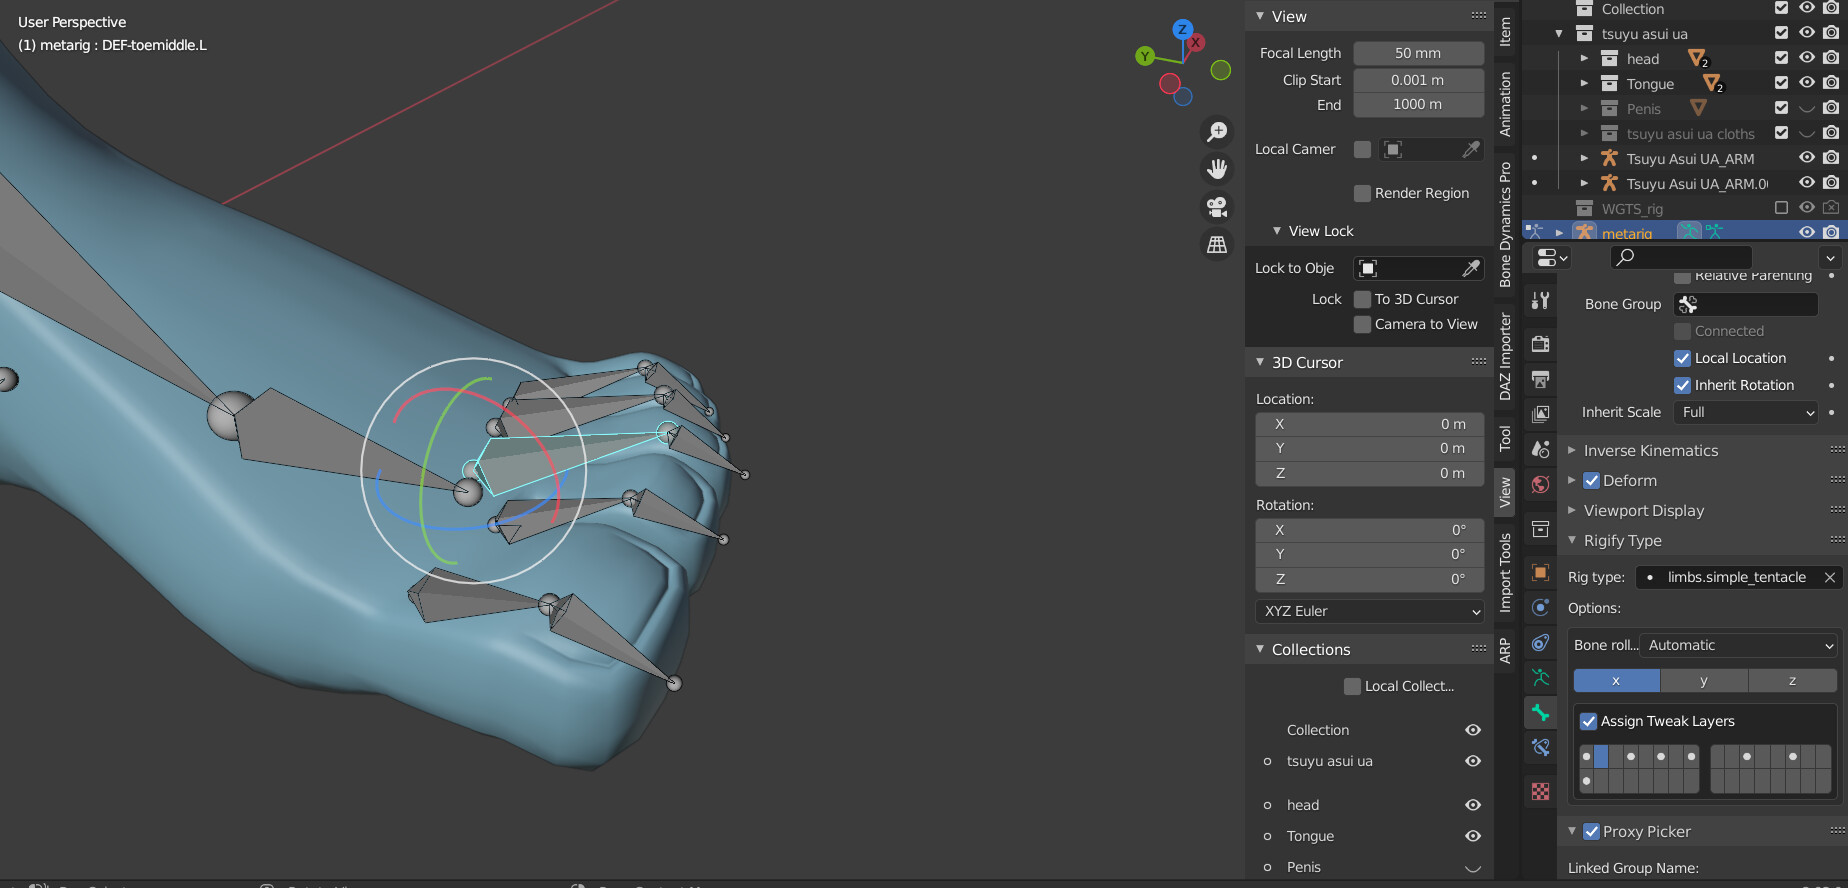
Task: Open the Inherit Scale Full dropdown
Action: pos(1748,412)
